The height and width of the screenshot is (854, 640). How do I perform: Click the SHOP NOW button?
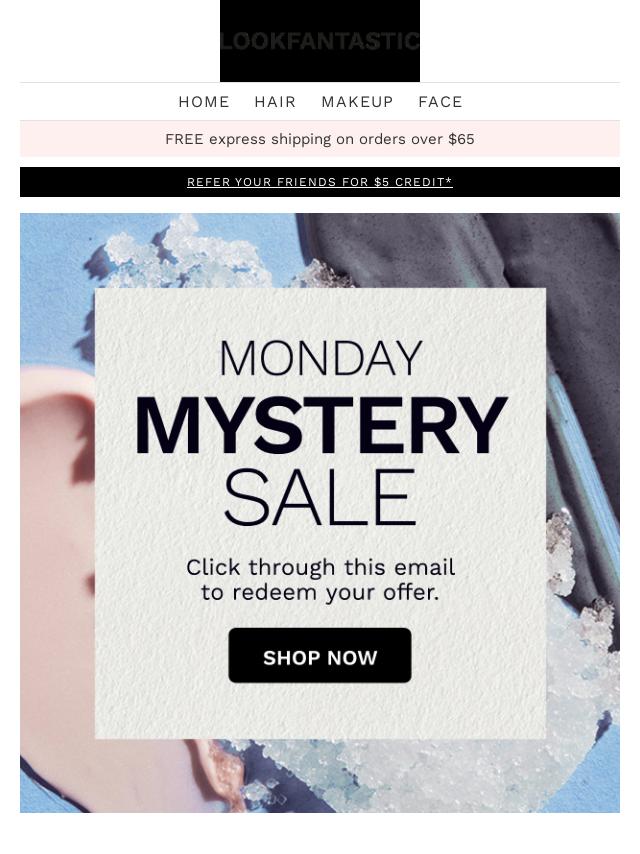coord(320,655)
